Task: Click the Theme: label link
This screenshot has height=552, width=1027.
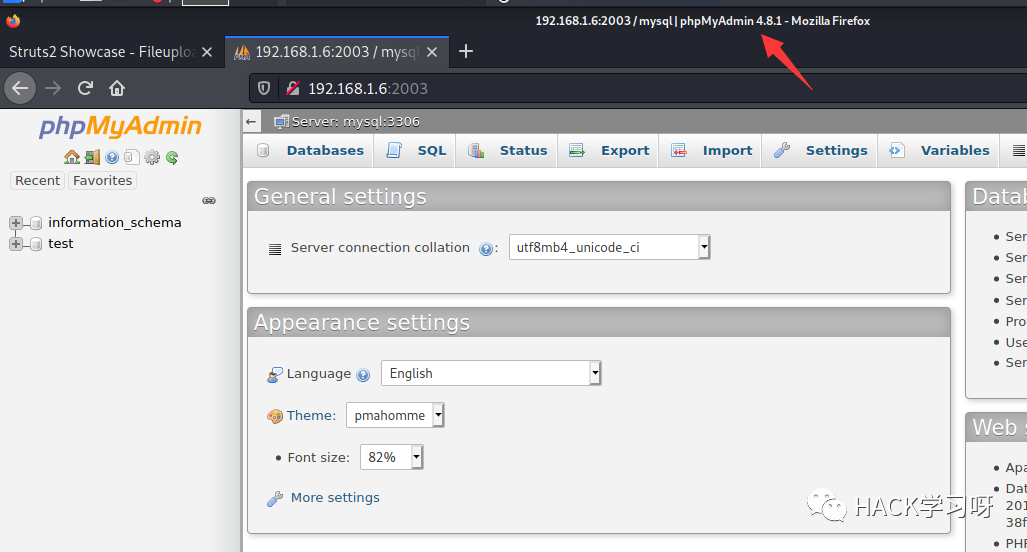Action: pyautogui.click(x=311, y=416)
